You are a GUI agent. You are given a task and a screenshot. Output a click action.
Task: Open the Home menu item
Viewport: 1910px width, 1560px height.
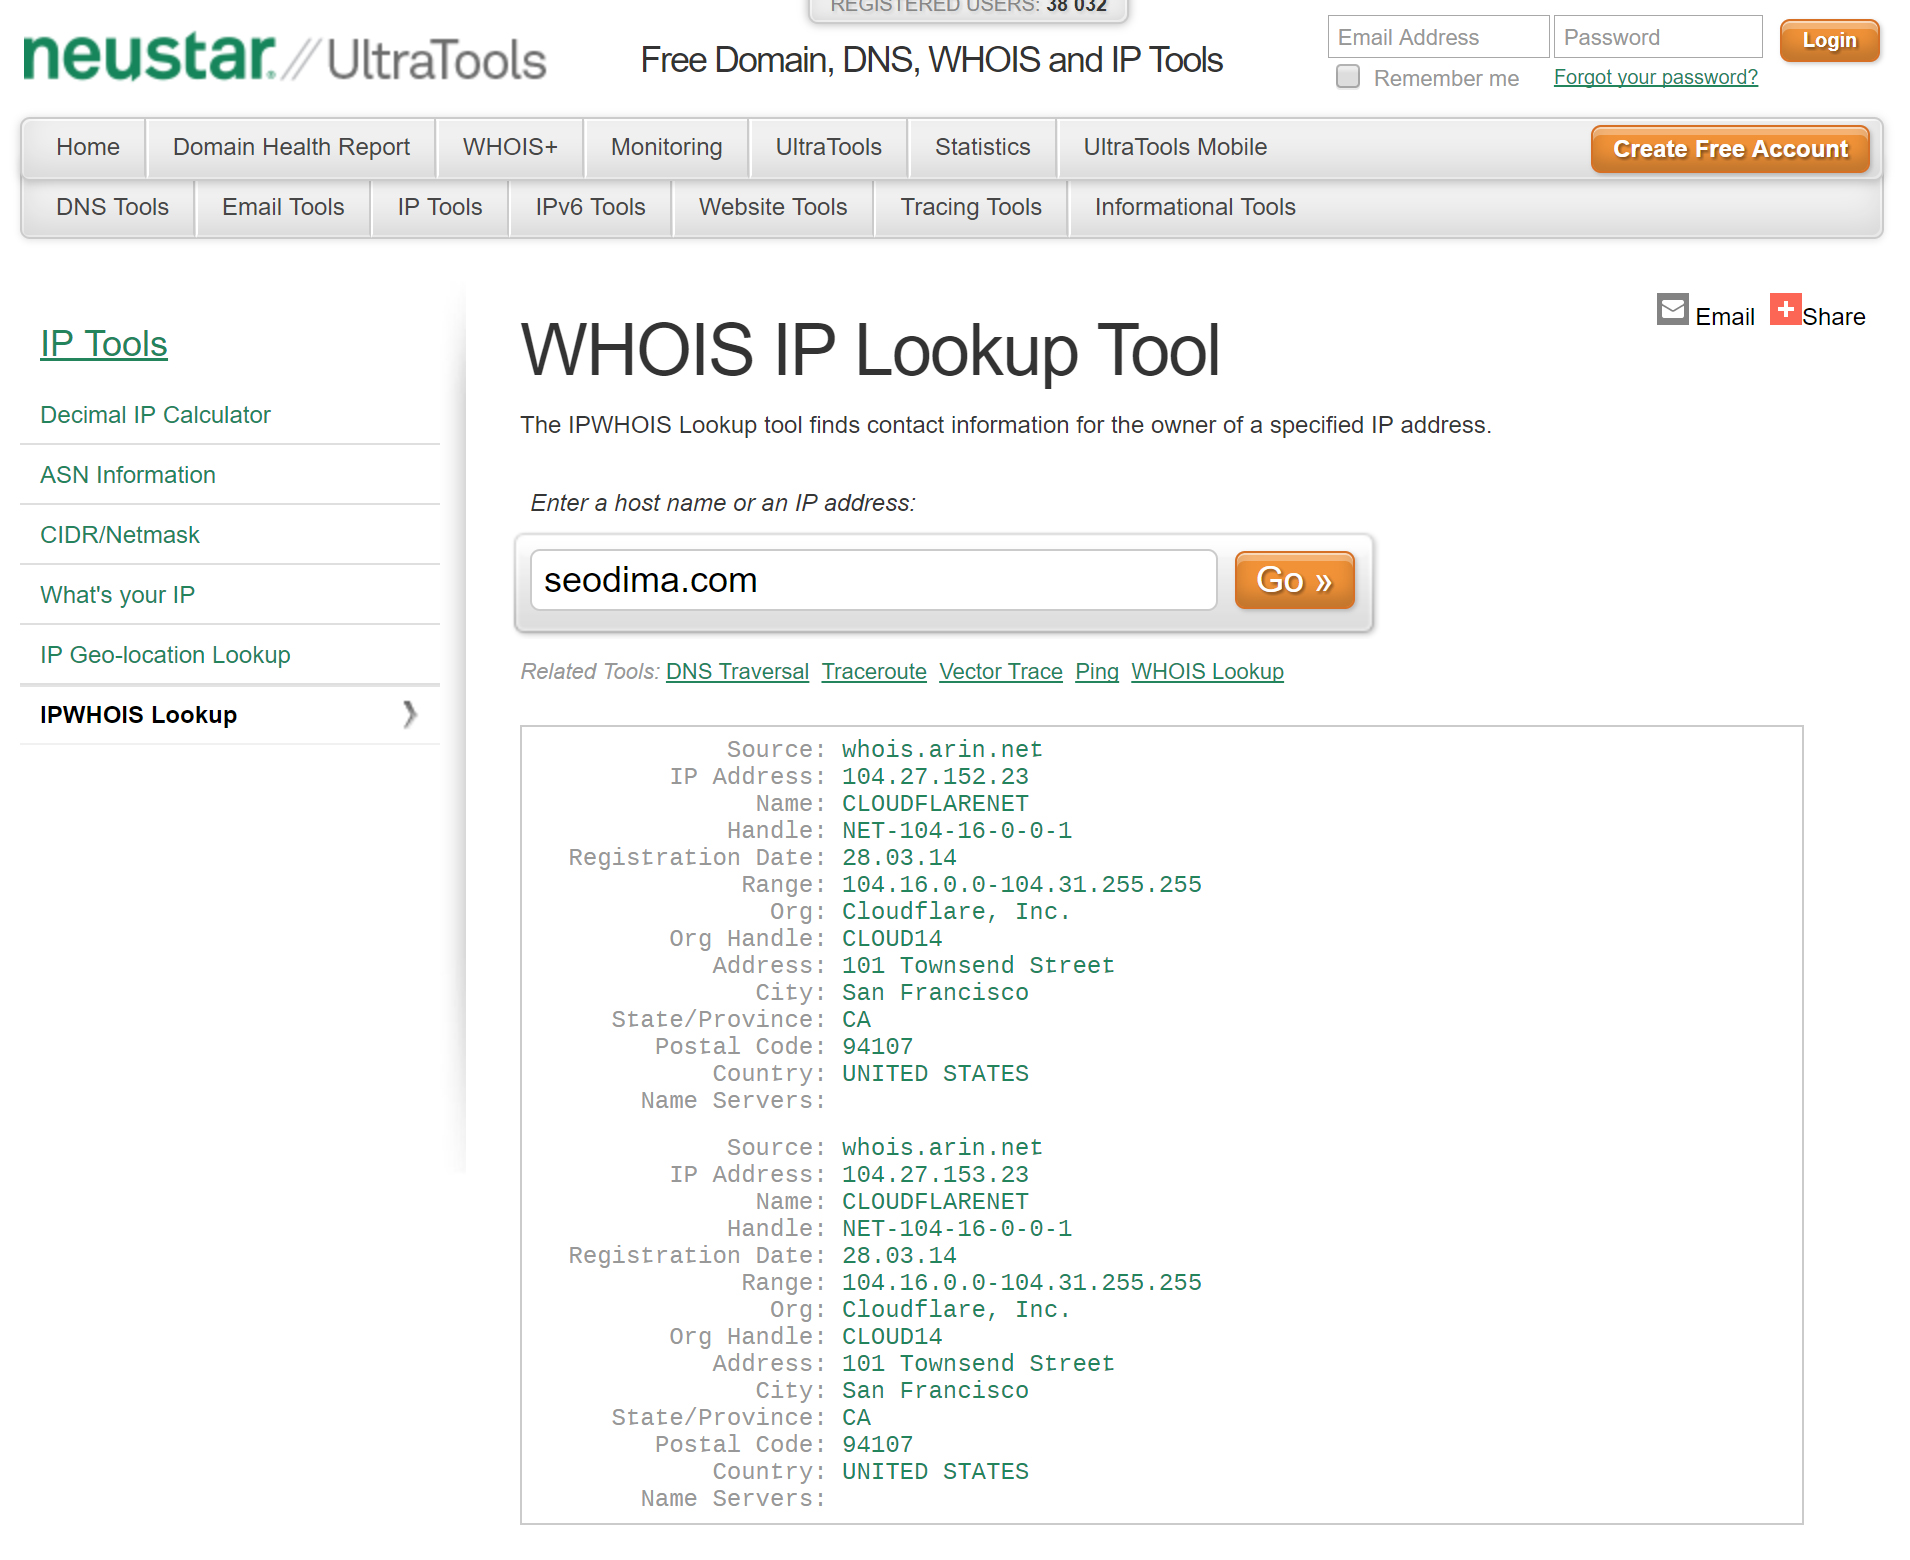coord(88,147)
